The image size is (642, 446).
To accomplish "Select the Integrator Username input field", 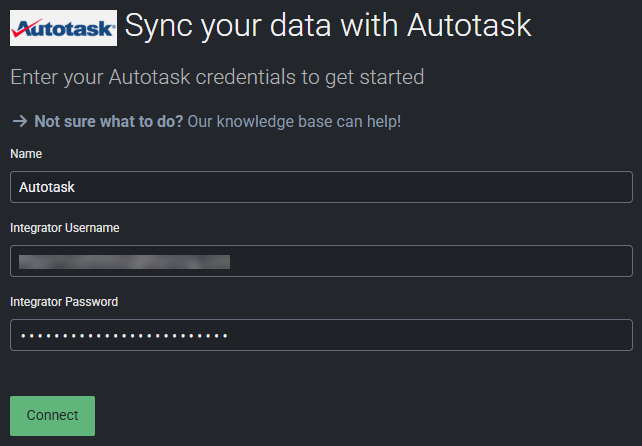I will [321, 261].
